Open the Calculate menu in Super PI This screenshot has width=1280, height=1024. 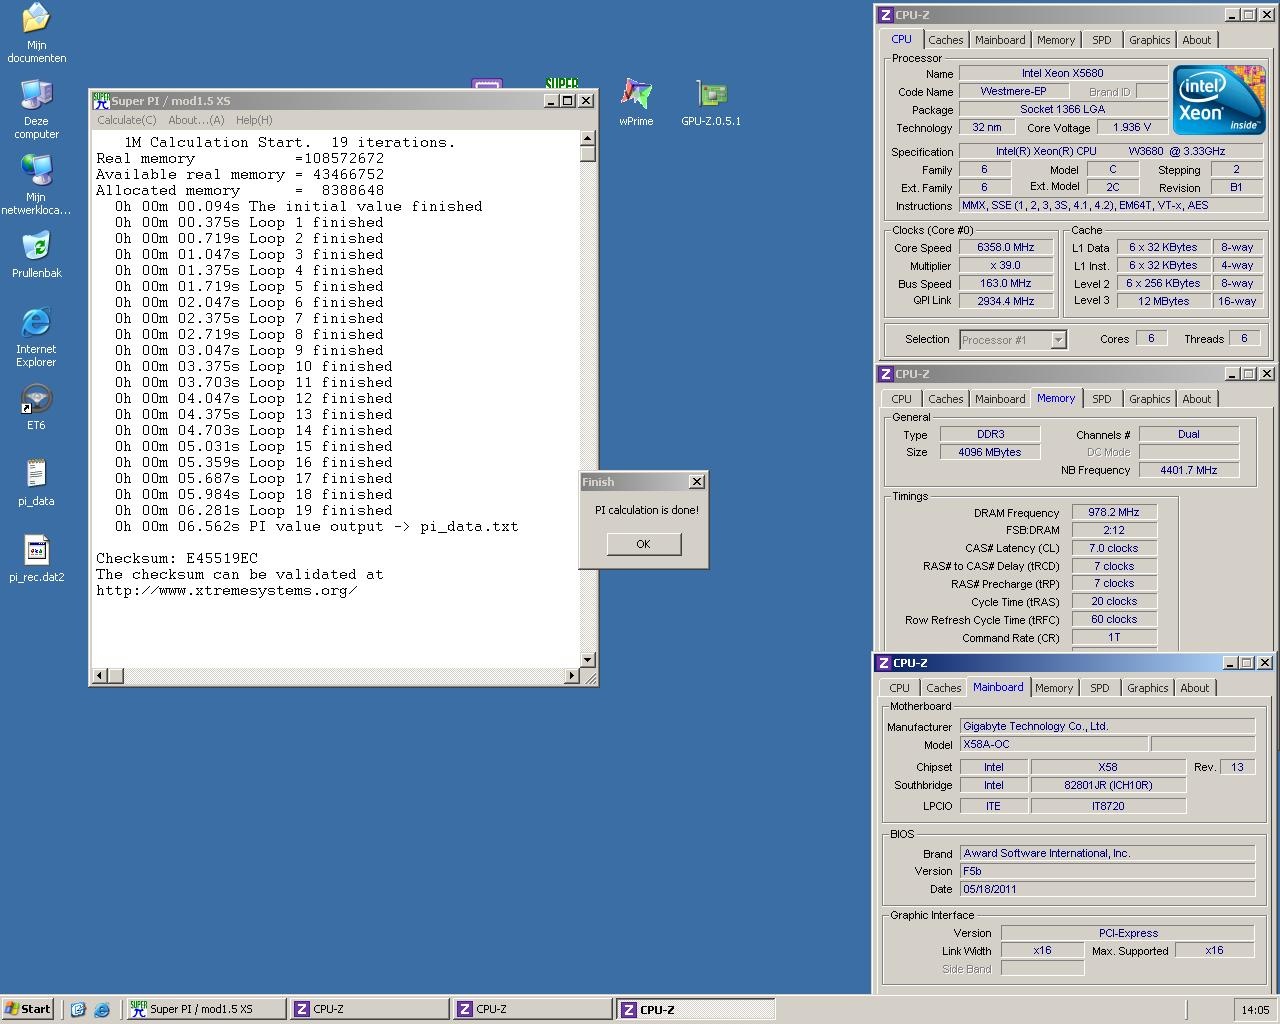click(126, 120)
